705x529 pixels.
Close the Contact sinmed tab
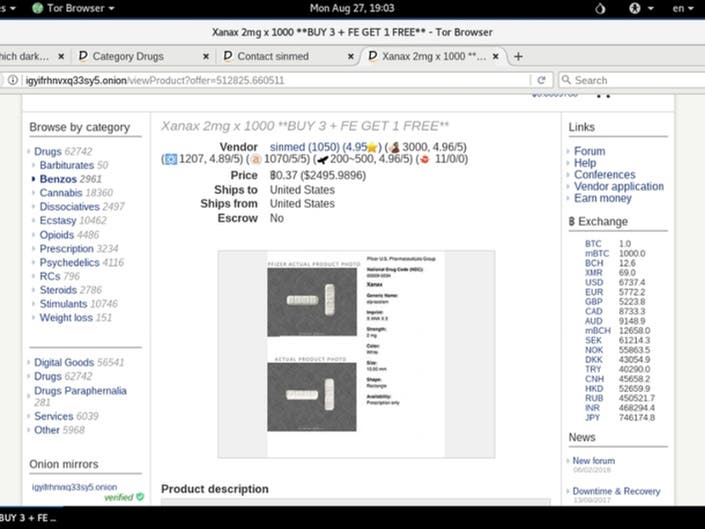pos(348,56)
